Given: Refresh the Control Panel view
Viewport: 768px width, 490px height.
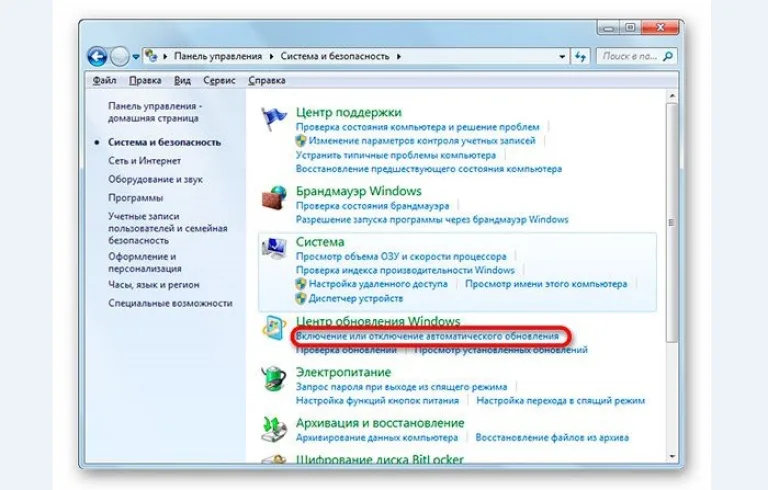Looking at the screenshot, I should click(x=580, y=57).
